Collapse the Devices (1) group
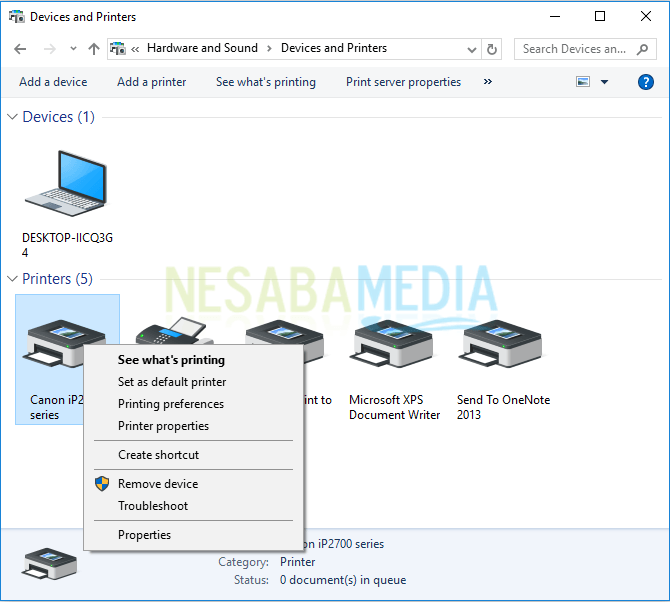 point(12,116)
